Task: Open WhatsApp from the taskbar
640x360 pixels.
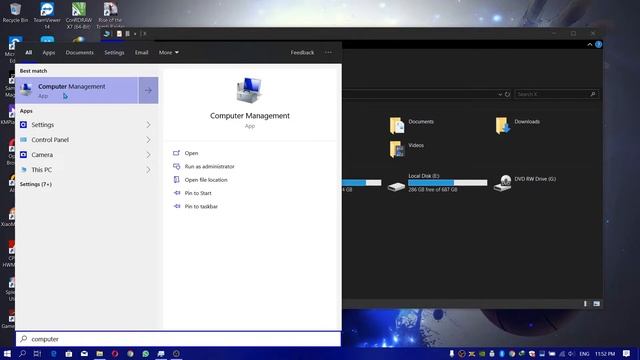Action: [146, 353]
